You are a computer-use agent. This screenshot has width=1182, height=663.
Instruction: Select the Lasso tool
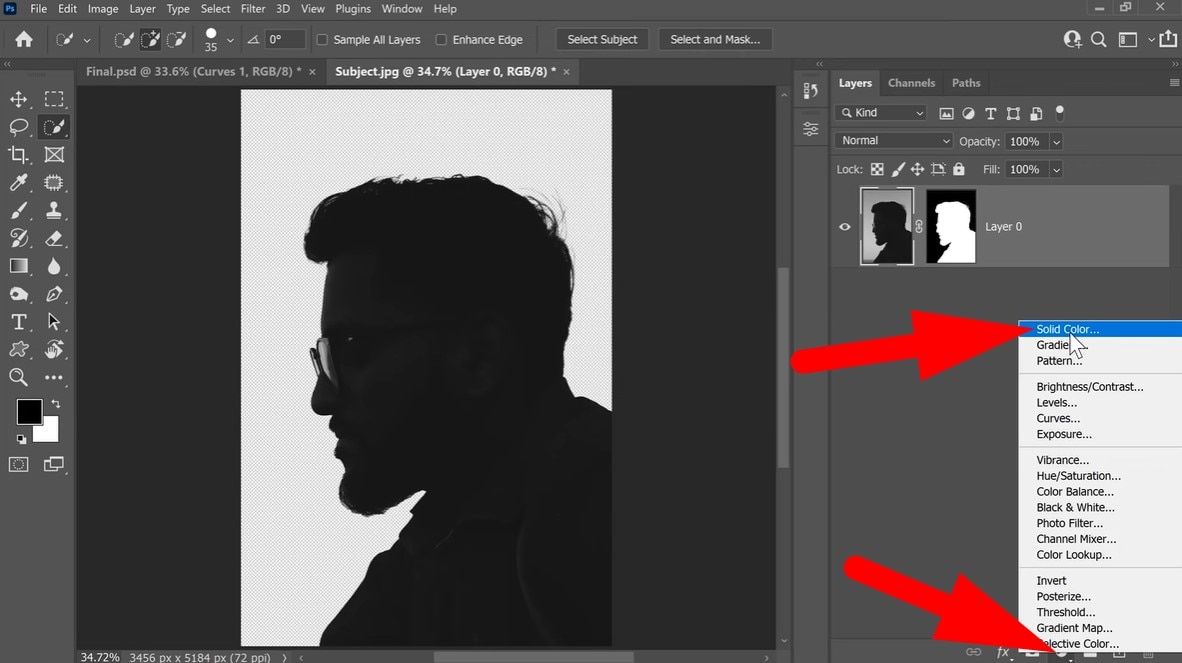pyautogui.click(x=18, y=127)
